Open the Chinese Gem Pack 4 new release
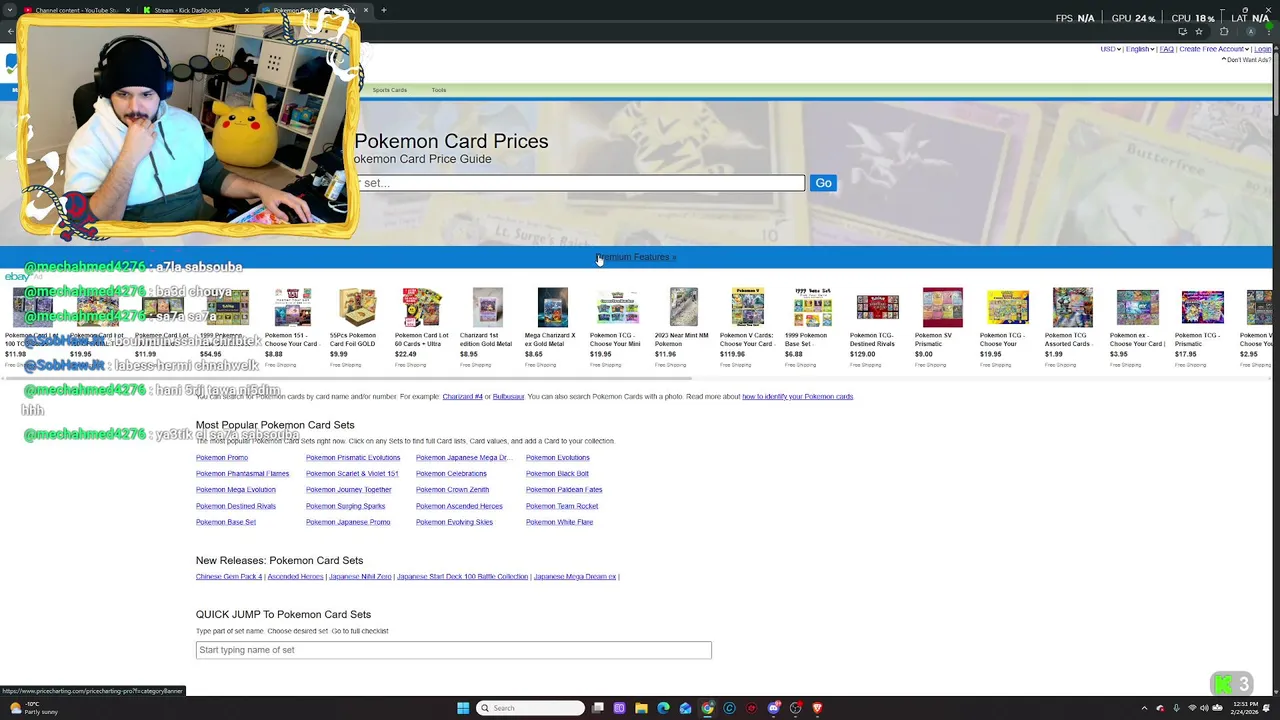Image resolution: width=1280 pixels, height=720 pixels. click(229, 577)
